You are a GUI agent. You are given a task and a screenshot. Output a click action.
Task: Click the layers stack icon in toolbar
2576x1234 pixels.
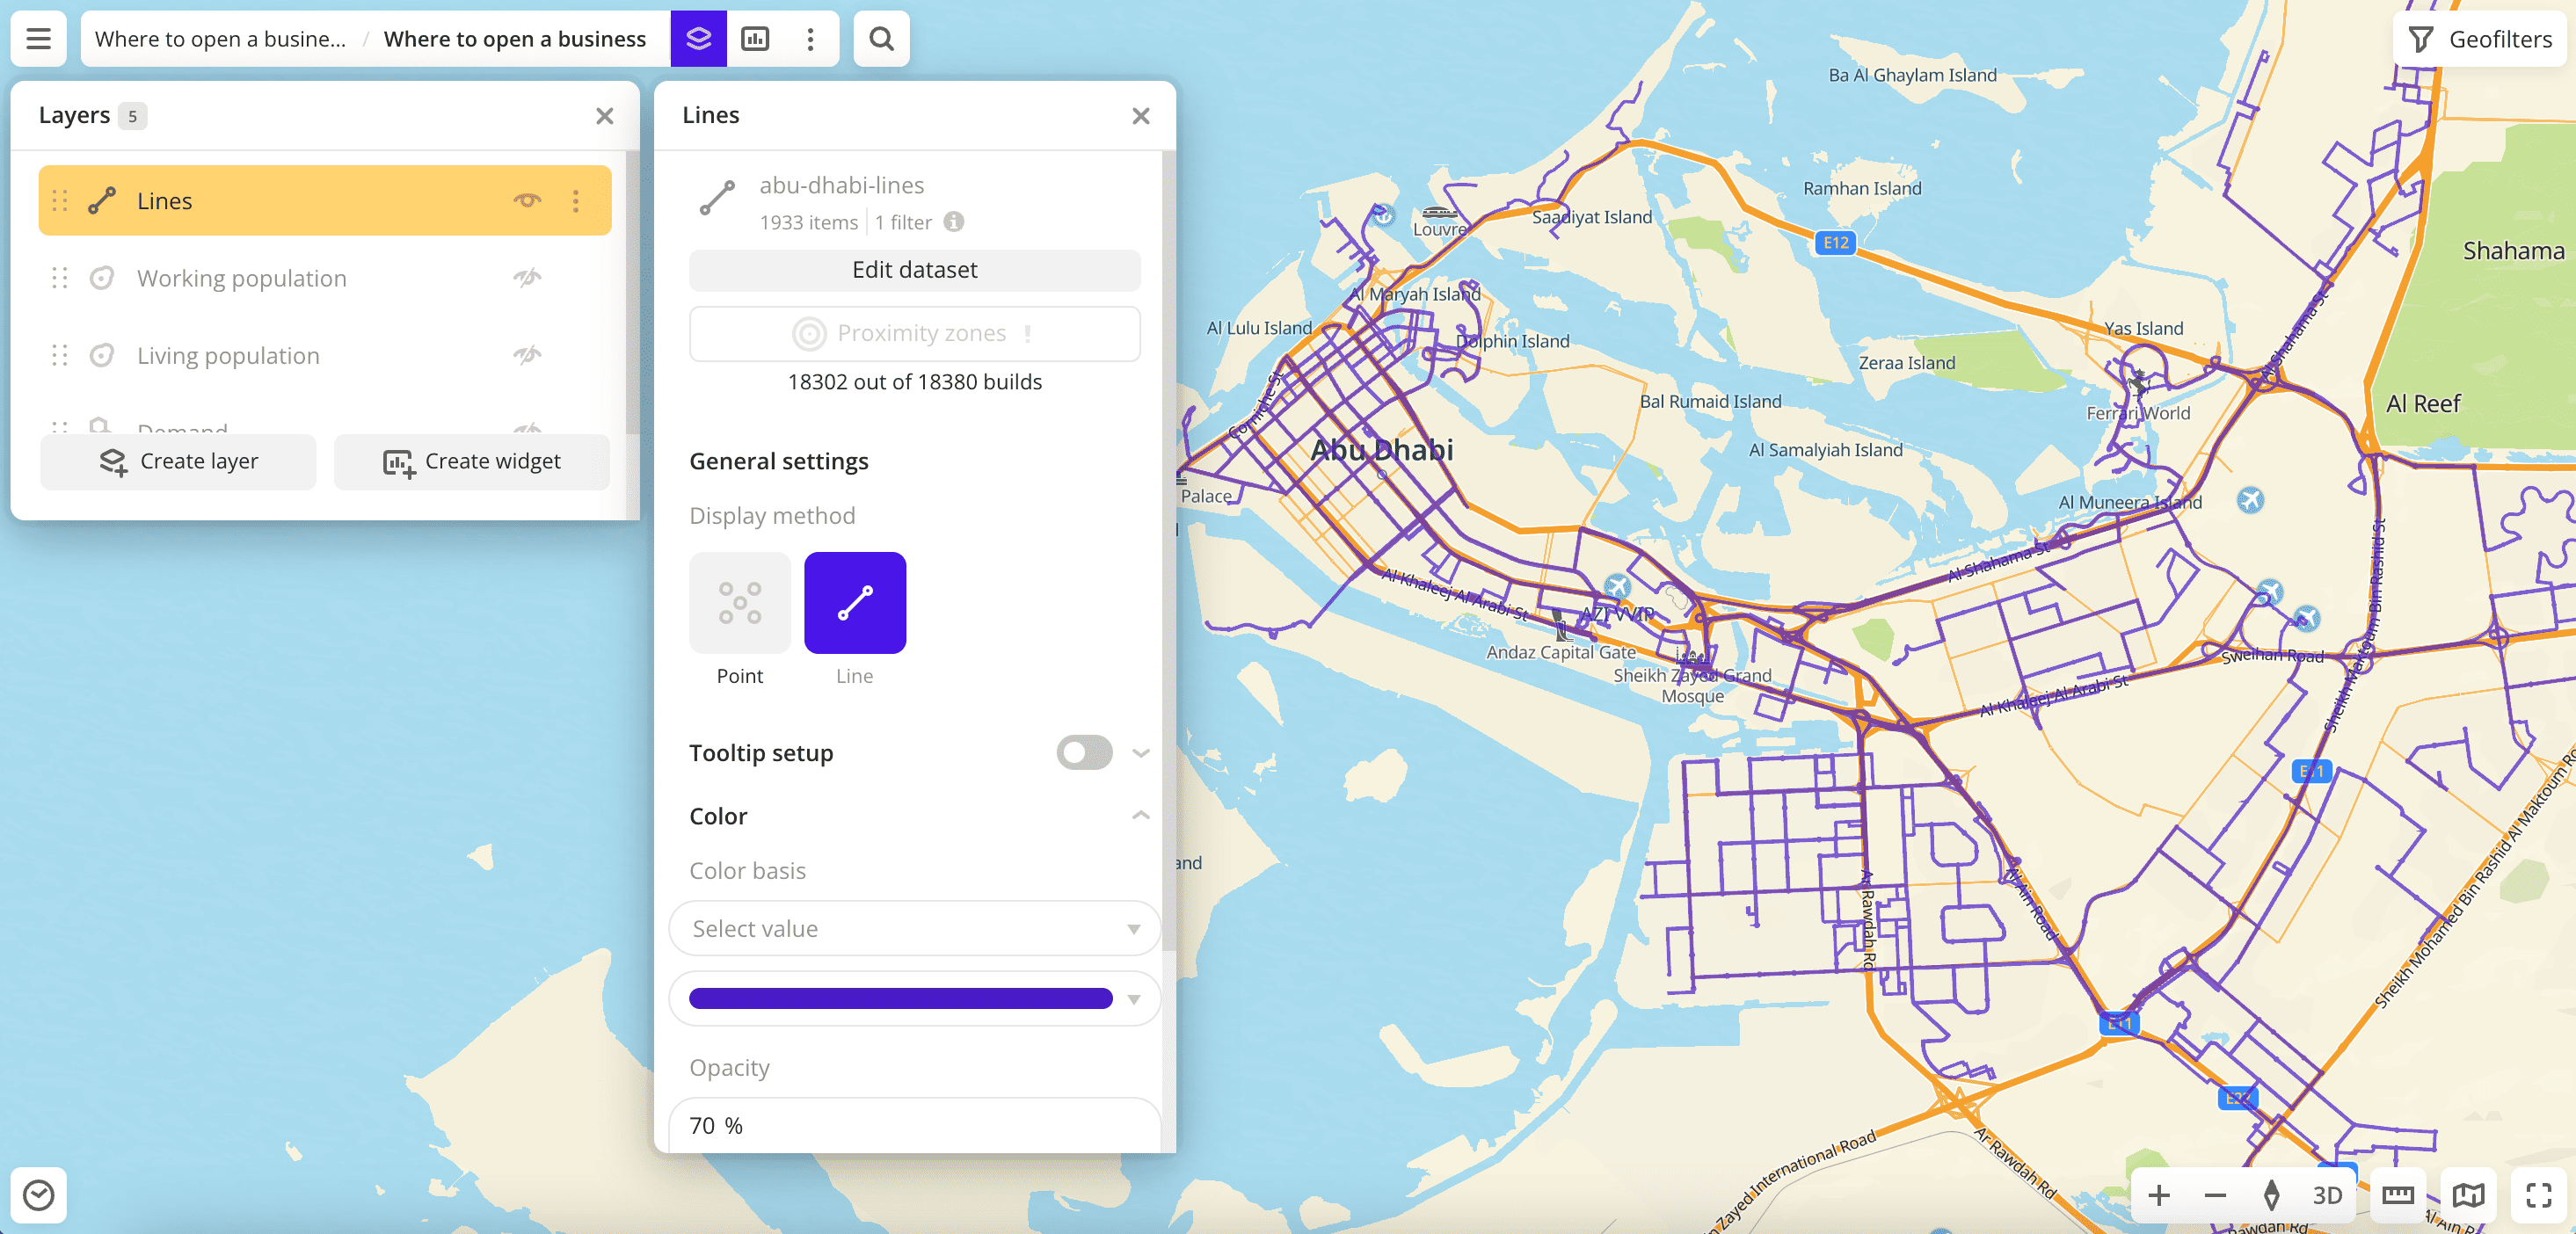click(x=698, y=39)
